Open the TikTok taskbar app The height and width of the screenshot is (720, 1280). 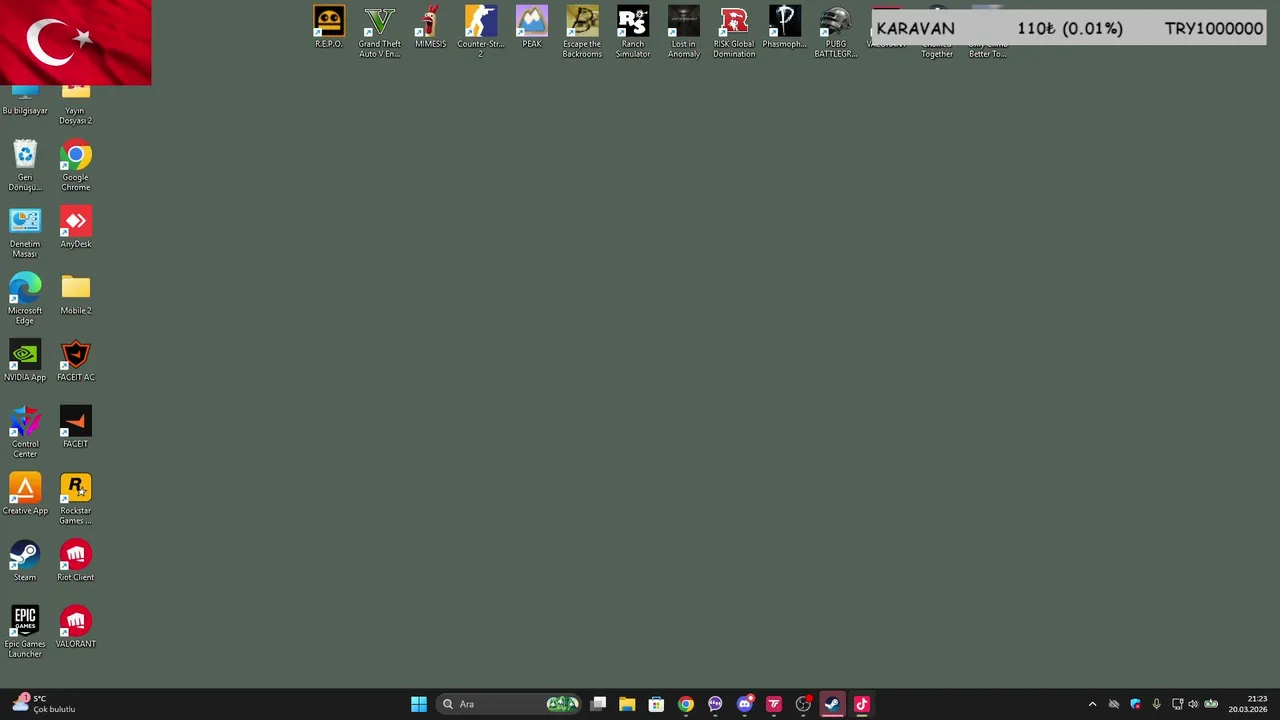pos(862,704)
